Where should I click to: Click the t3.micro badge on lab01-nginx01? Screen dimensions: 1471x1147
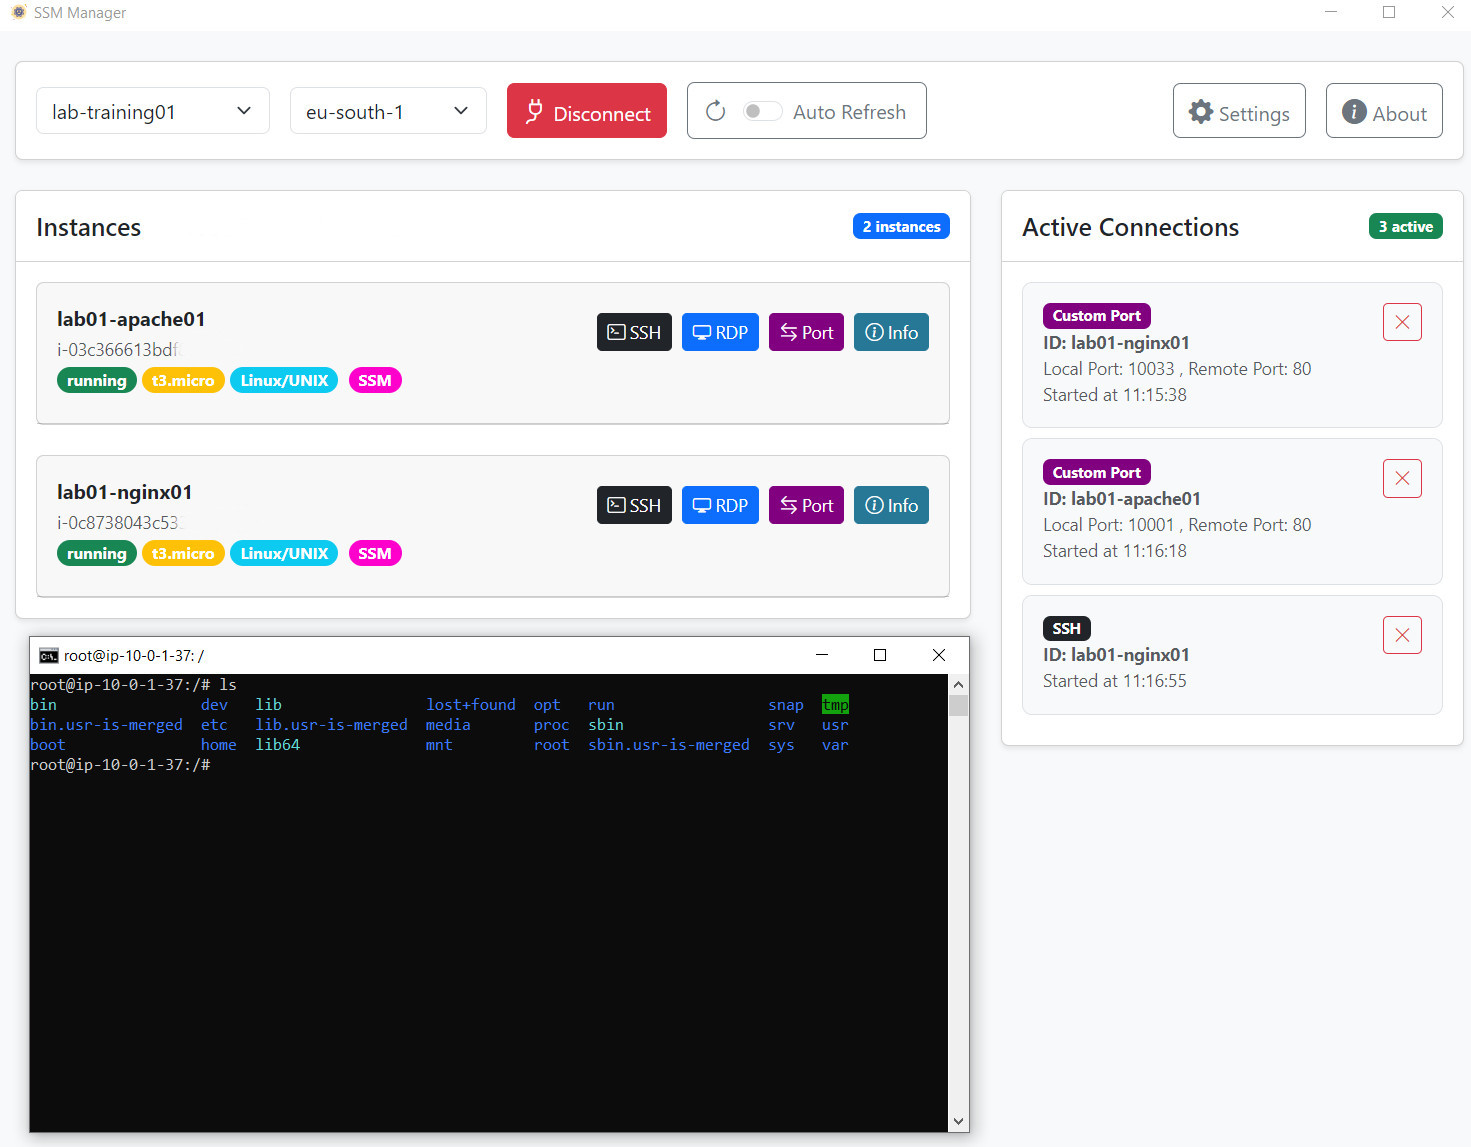tap(183, 553)
